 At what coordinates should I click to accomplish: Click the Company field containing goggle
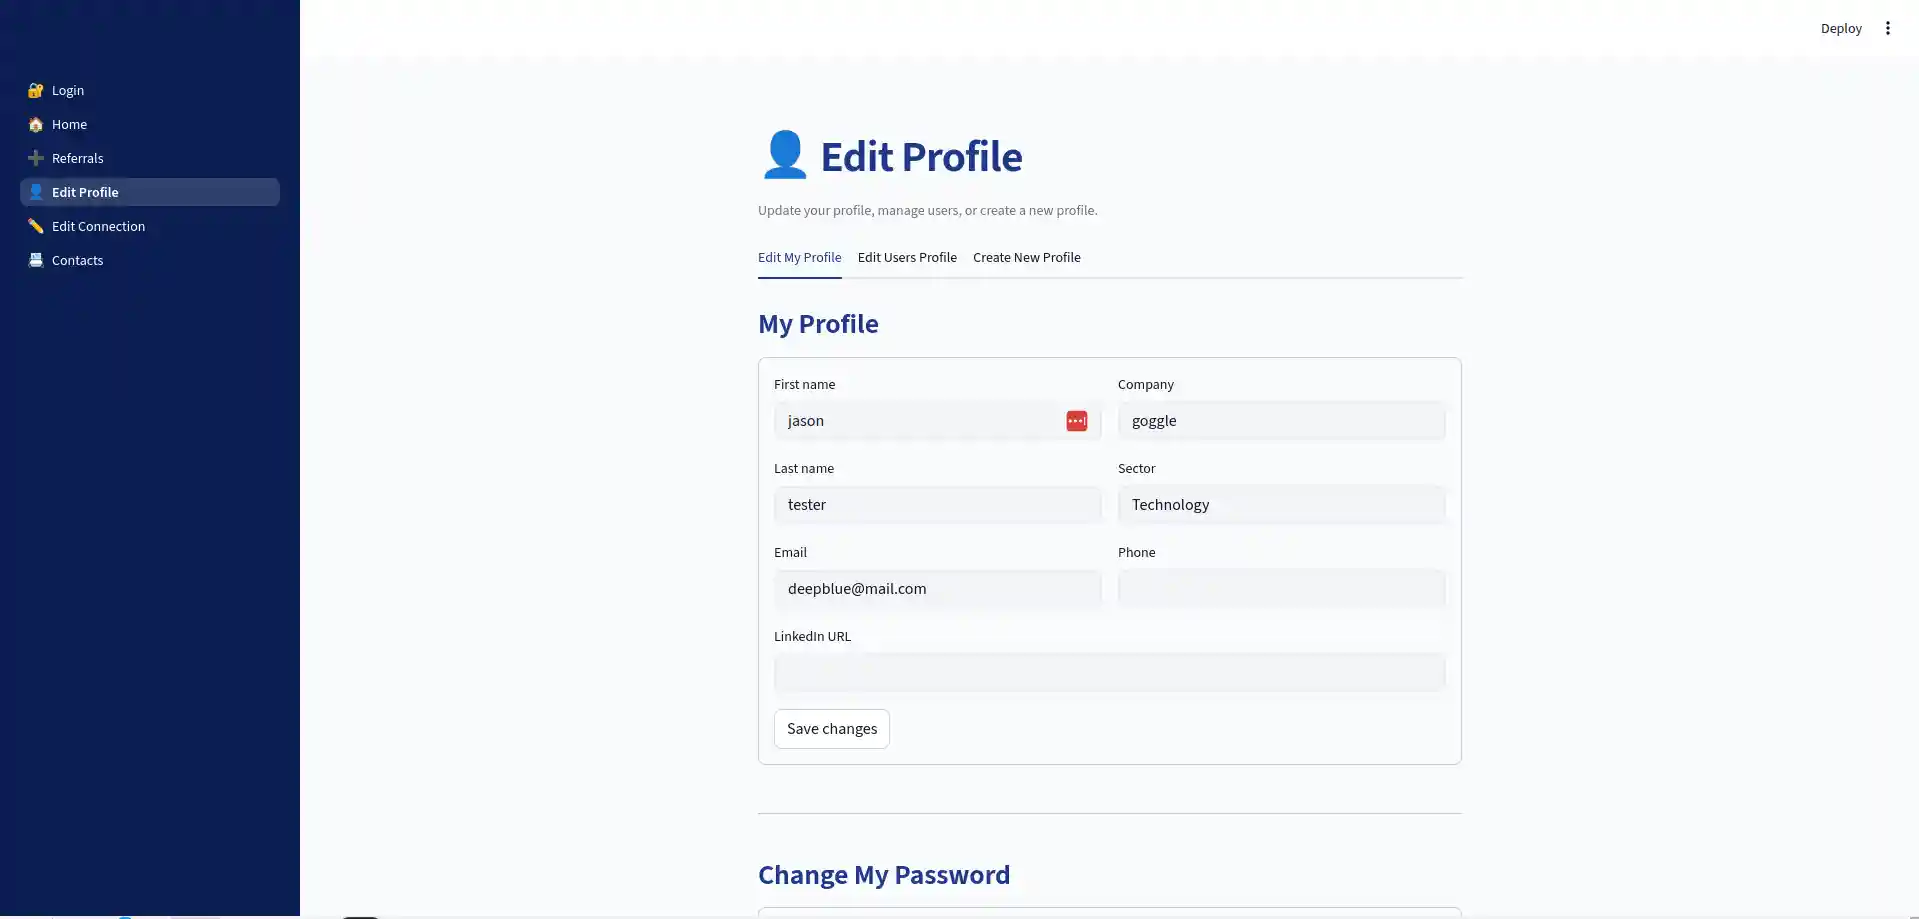[x=1281, y=420]
